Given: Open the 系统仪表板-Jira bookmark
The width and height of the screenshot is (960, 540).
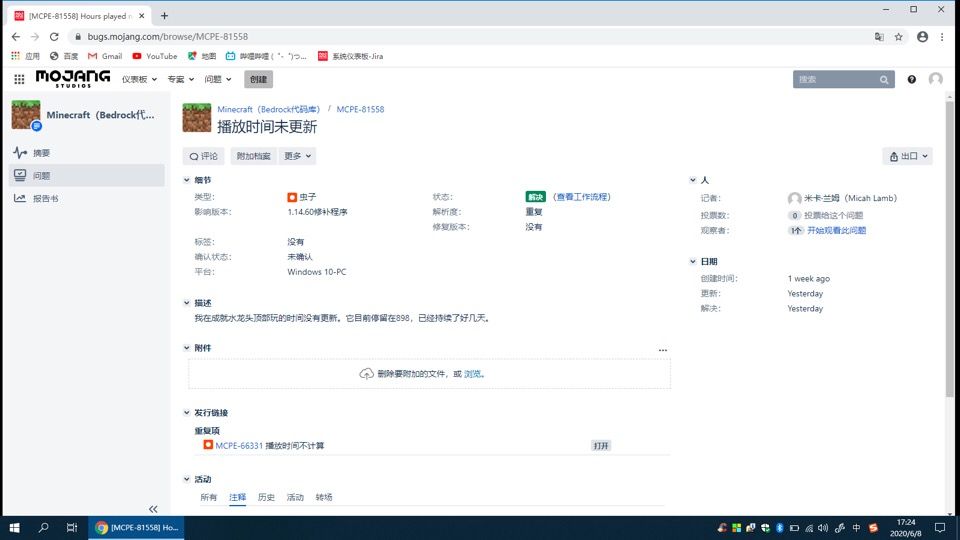Looking at the screenshot, I should click(351, 56).
